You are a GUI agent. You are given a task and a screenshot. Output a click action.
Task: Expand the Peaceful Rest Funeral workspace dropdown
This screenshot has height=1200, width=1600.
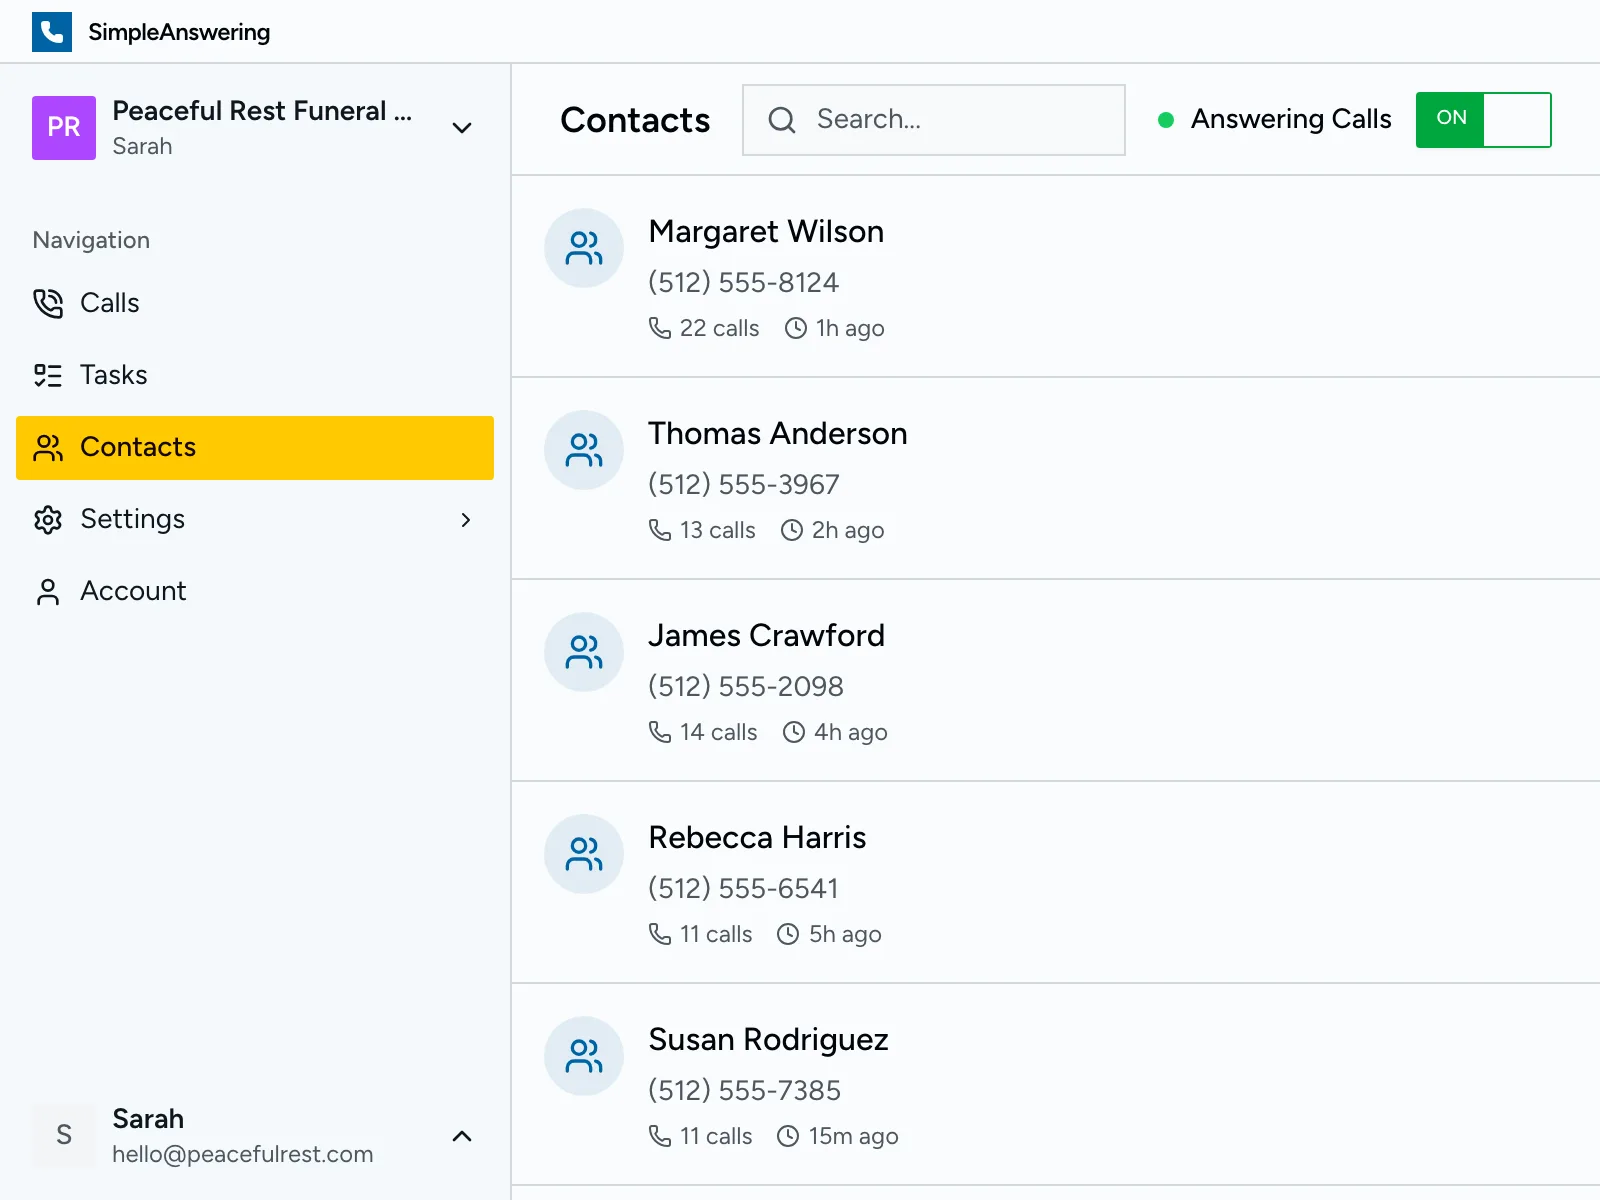462,128
